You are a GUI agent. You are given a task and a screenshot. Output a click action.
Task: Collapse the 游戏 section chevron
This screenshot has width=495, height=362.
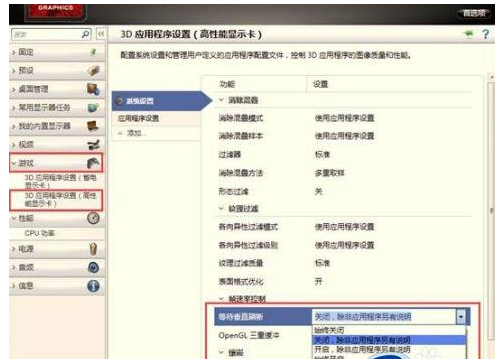coord(14,163)
